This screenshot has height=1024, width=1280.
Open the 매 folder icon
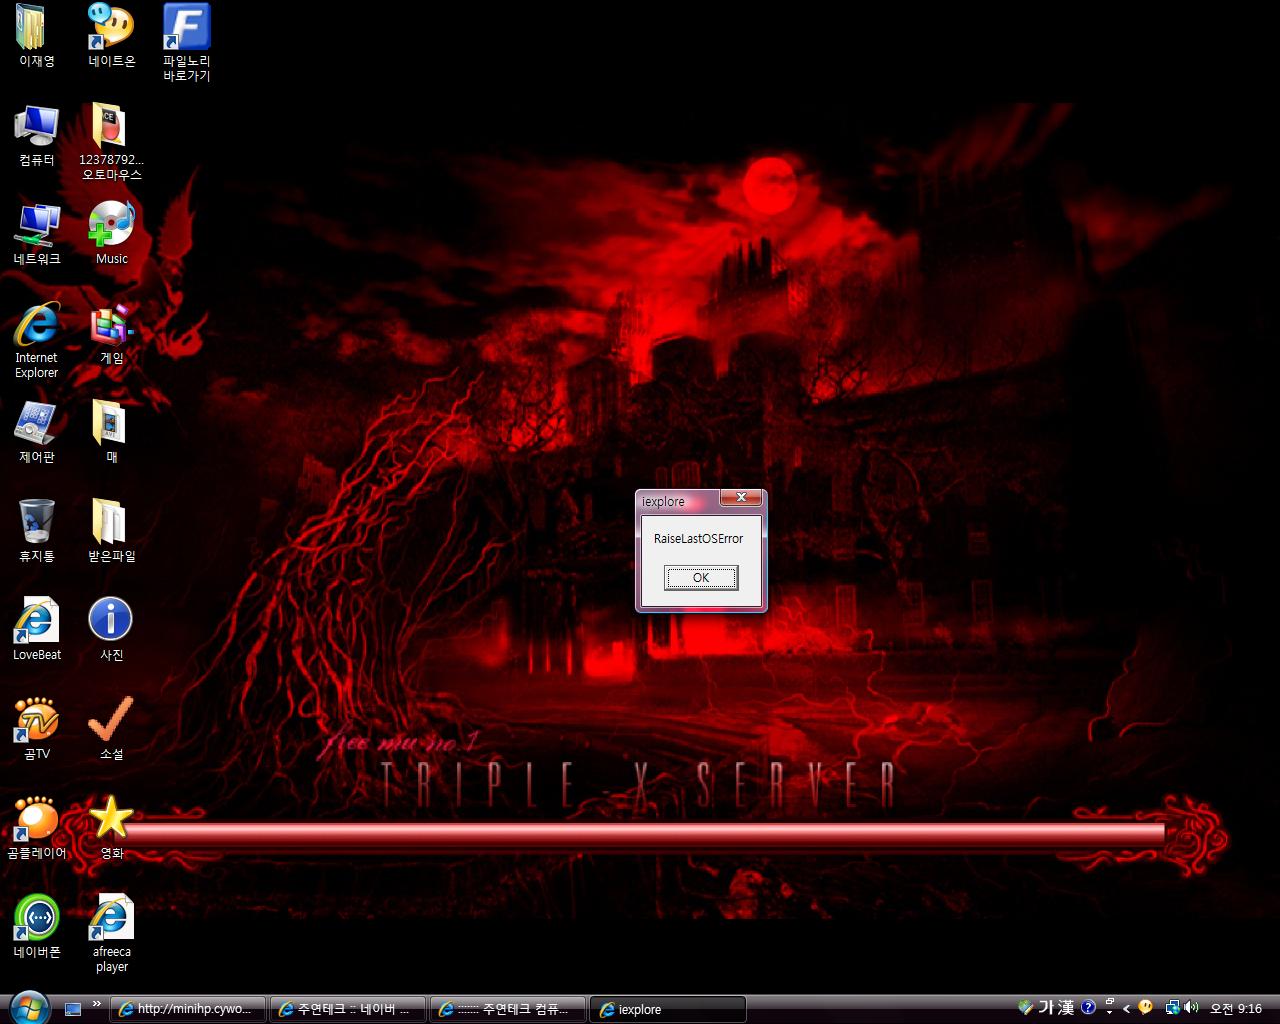[x=111, y=431]
